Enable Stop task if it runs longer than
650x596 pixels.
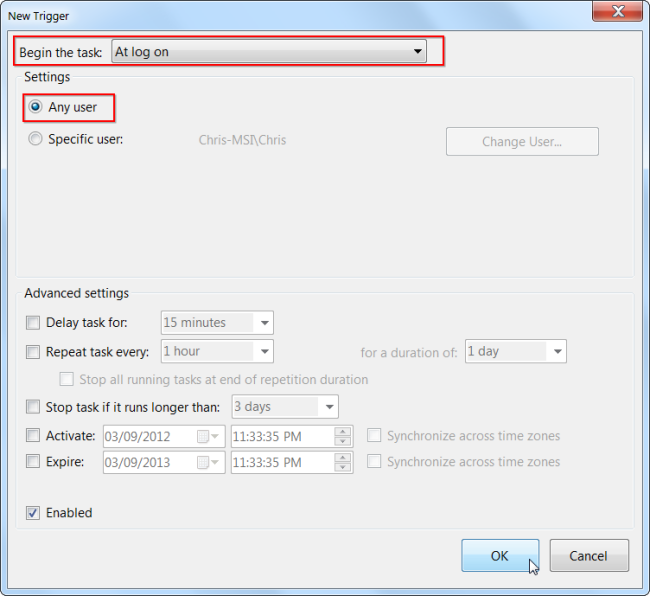point(33,407)
